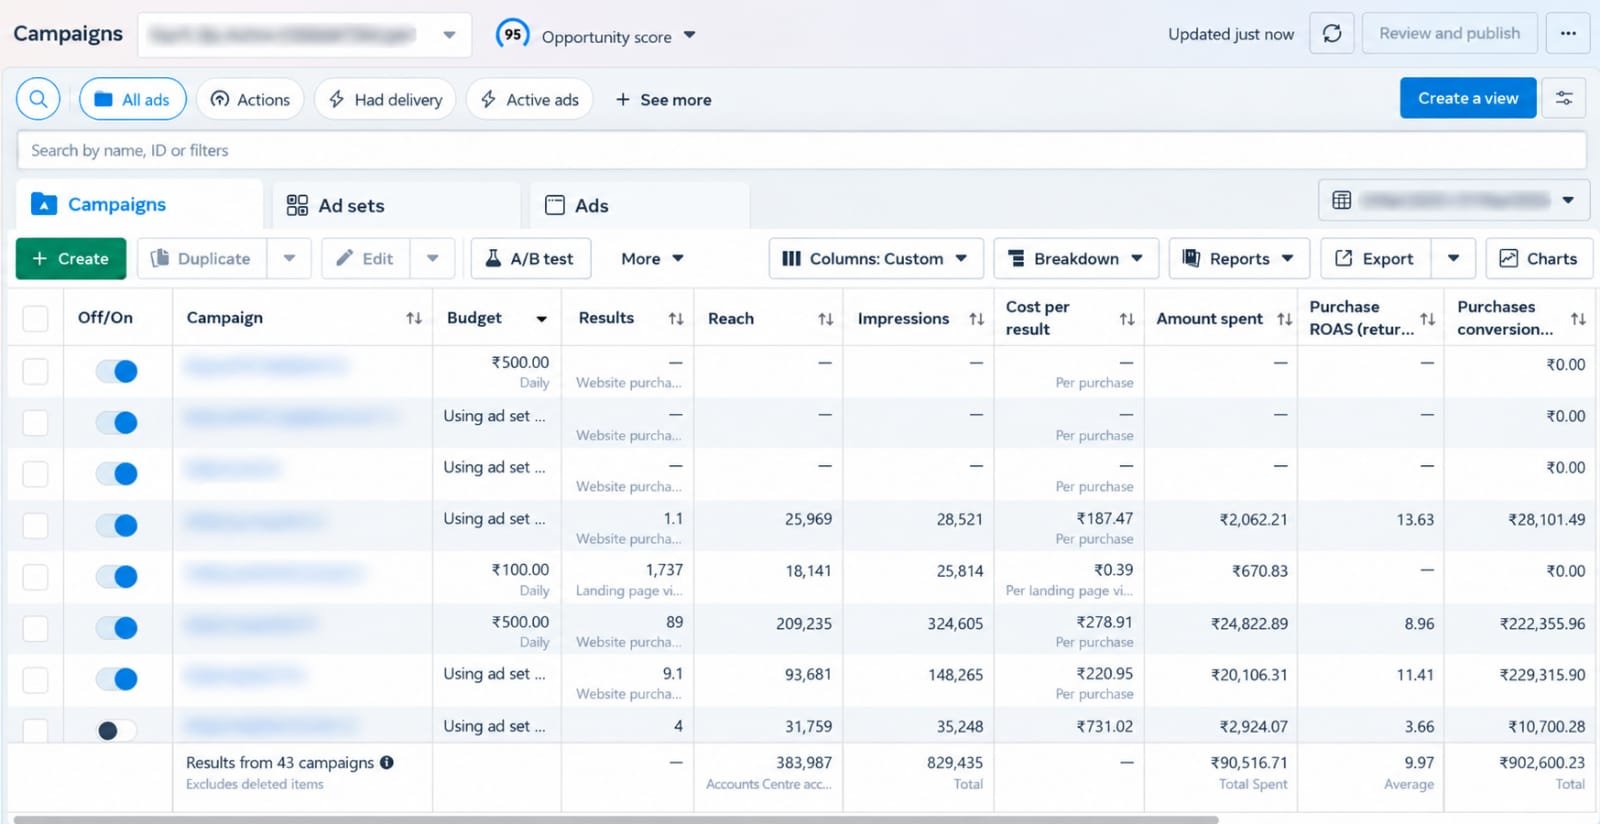
Task: Select checkbox for the row with 89 results
Action: 35,628
